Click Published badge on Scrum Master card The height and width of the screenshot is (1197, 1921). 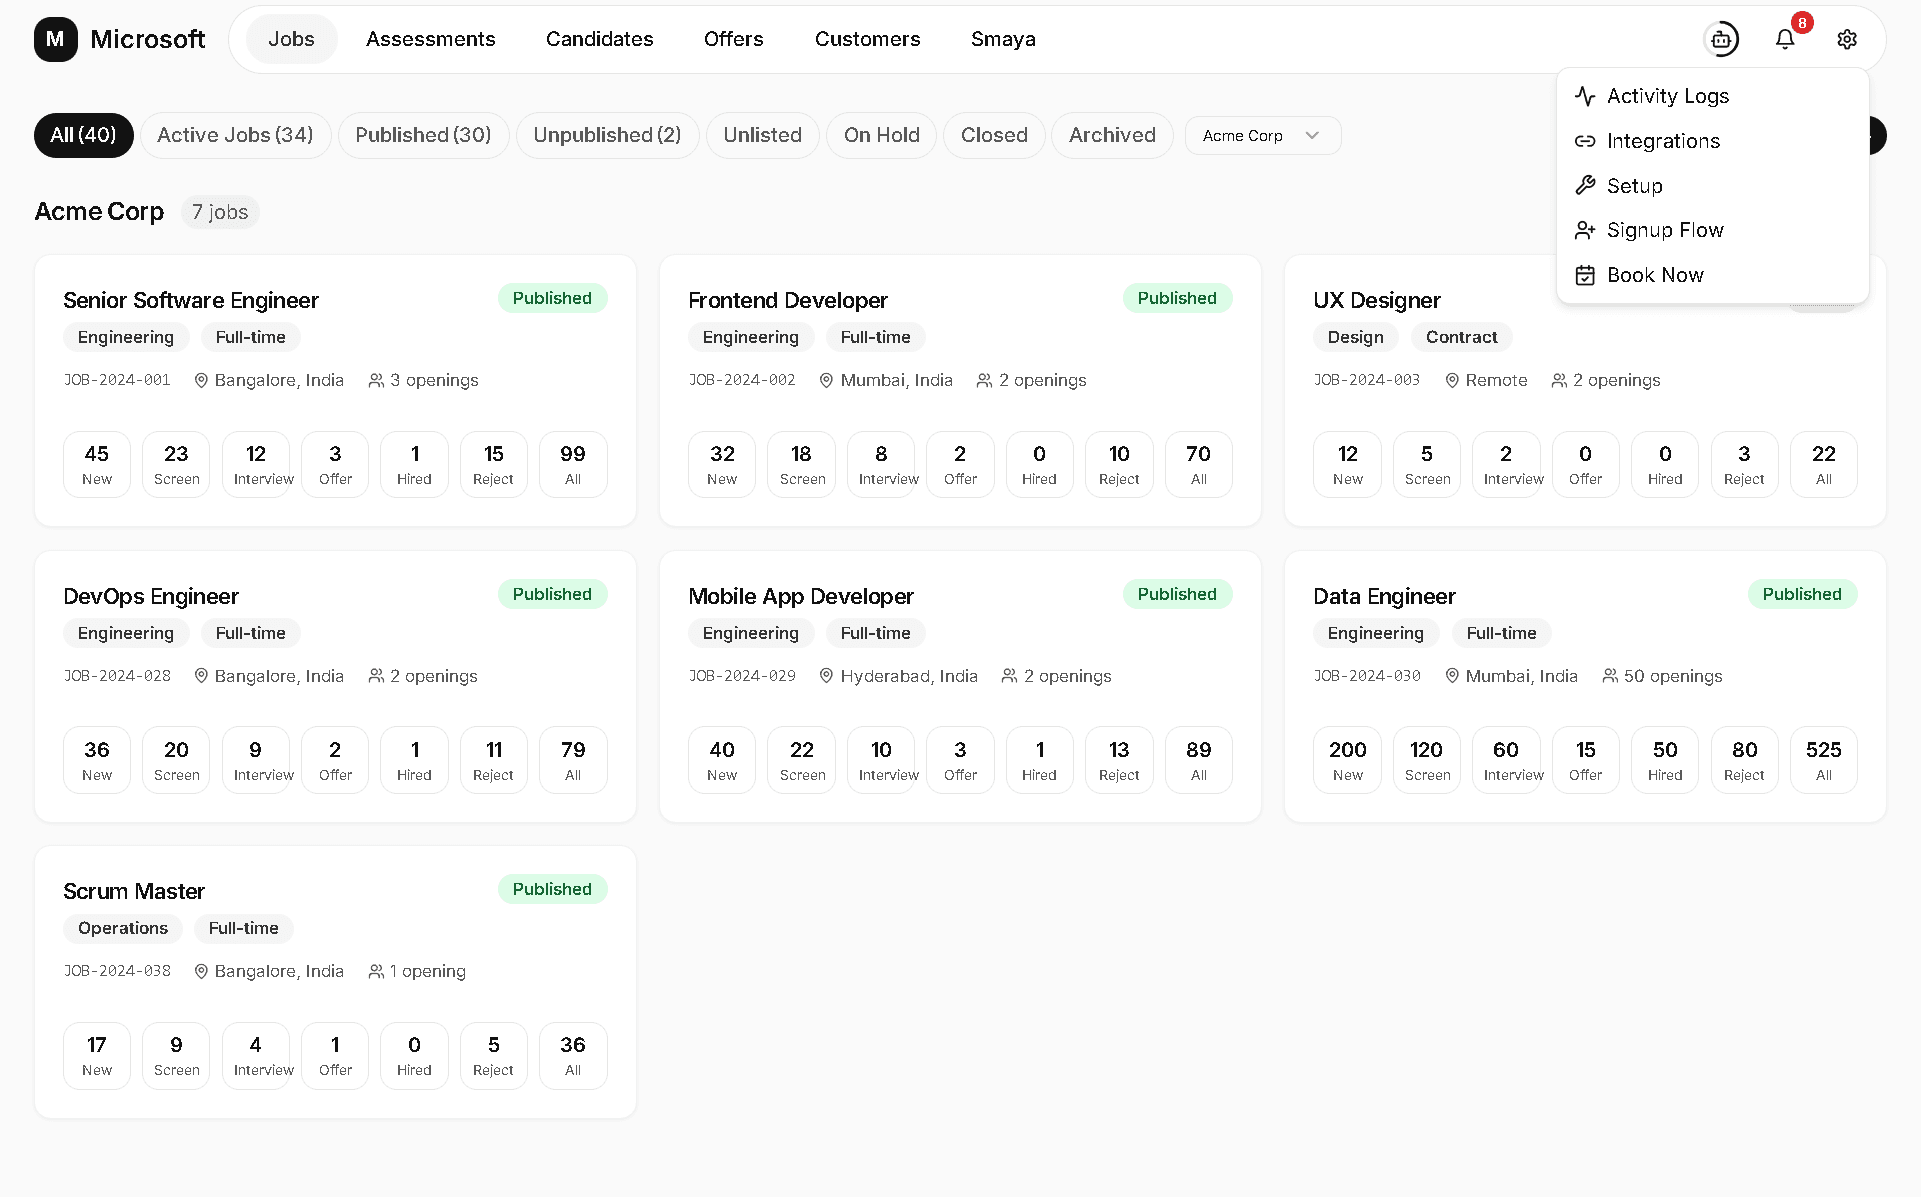(552, 889)
